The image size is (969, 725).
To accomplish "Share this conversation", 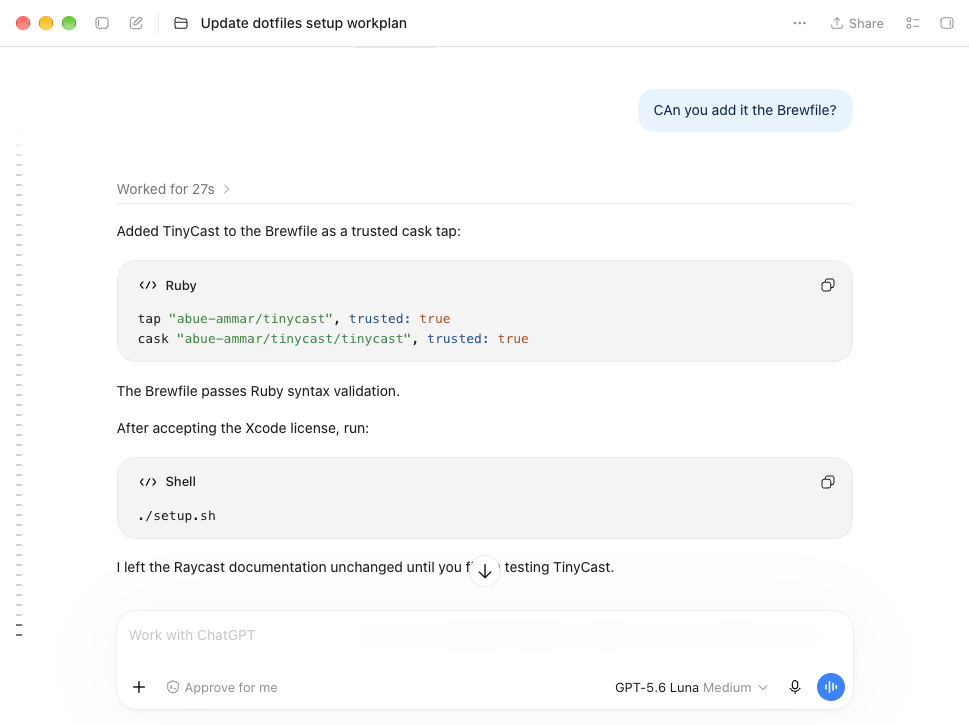I will pyautogui.click(x=857, y=23).
